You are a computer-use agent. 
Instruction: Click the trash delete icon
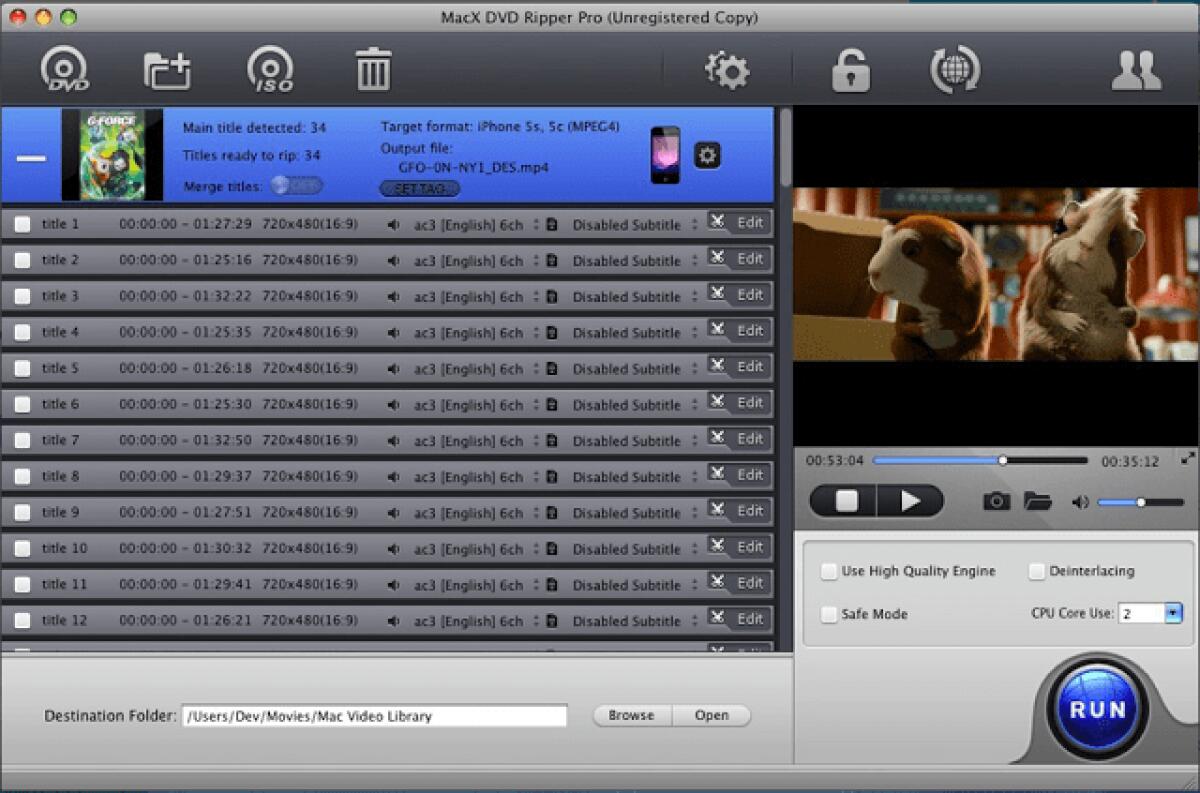pos(373,67)
